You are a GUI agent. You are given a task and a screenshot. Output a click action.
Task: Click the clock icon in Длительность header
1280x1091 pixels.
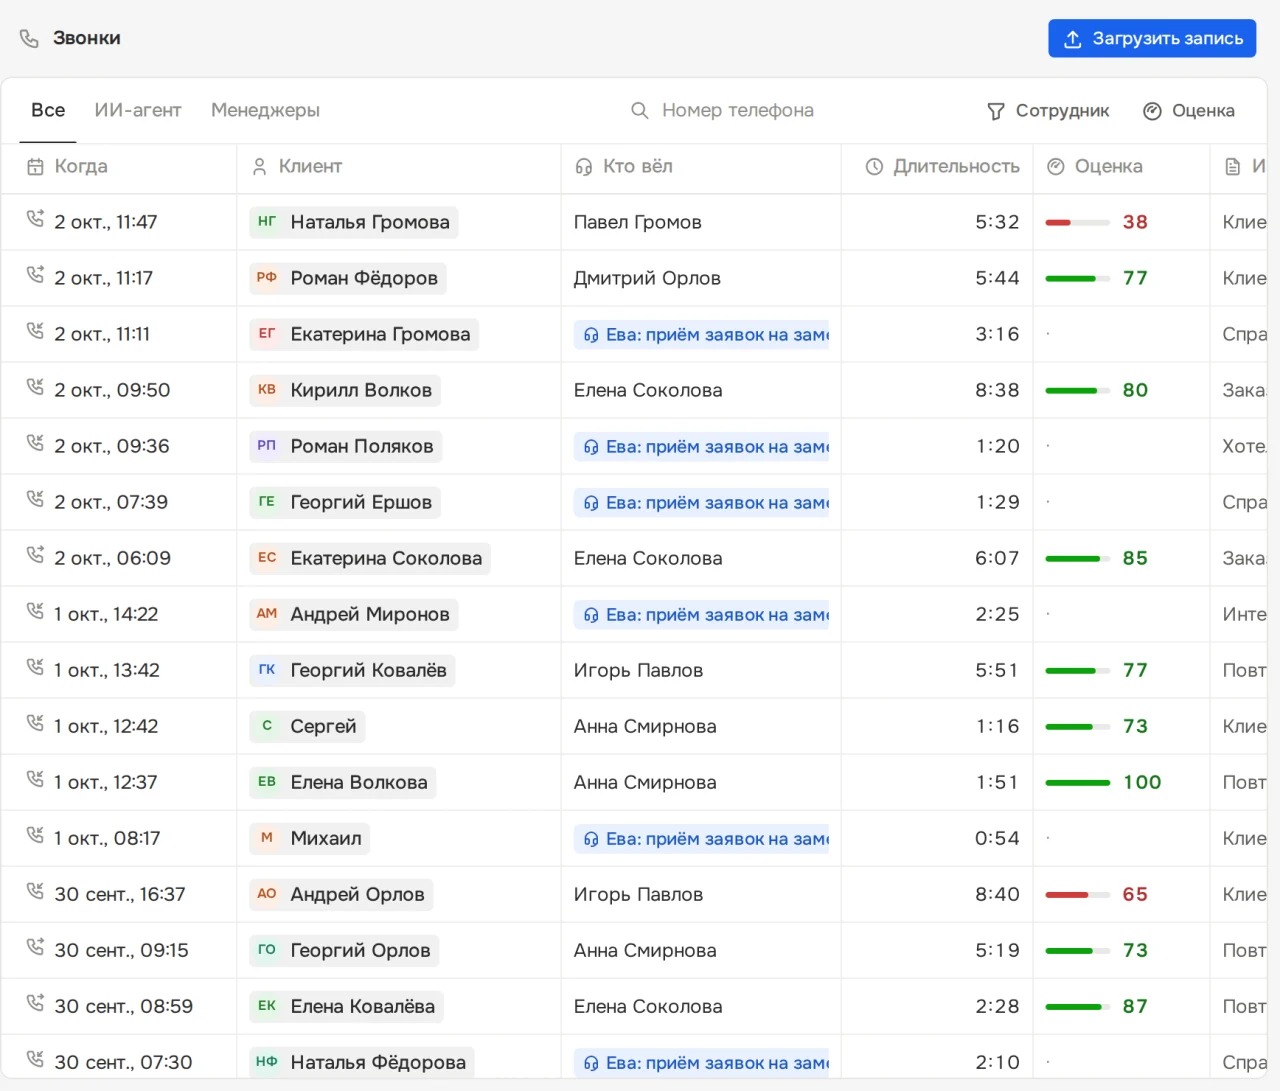(x=874, y=167)
